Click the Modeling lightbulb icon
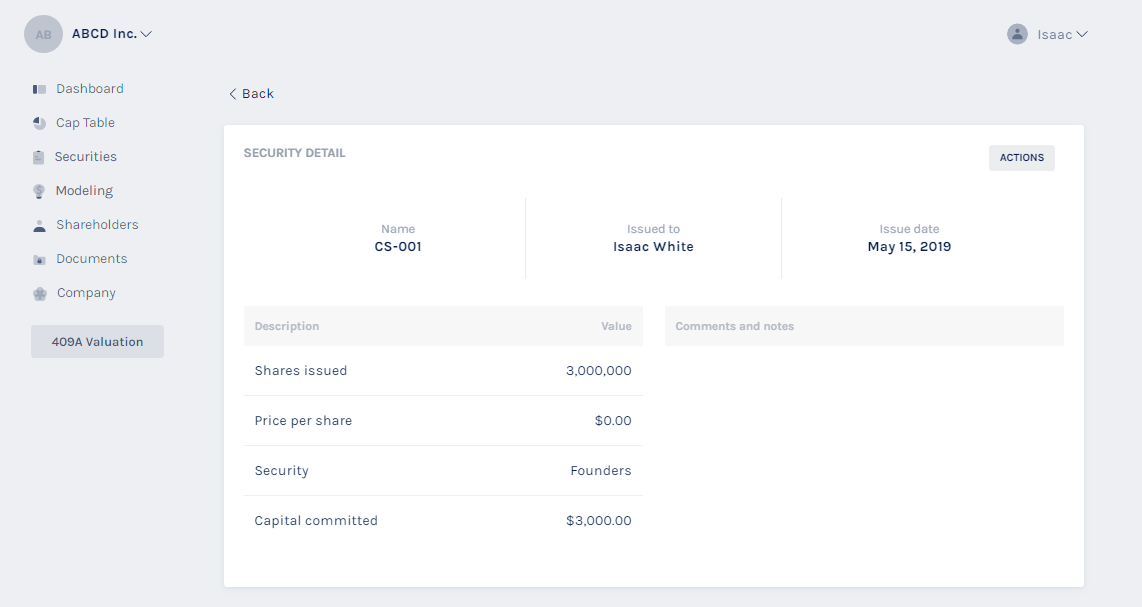1142x607 pixels. click(40, 191)
